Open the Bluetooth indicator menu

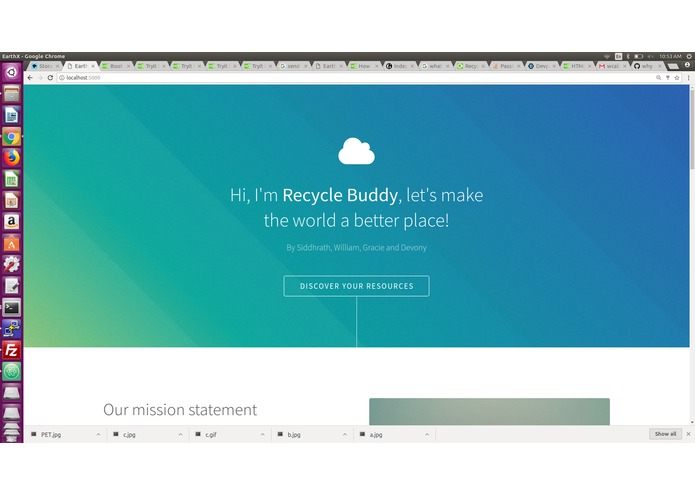(x=628, y=56)
